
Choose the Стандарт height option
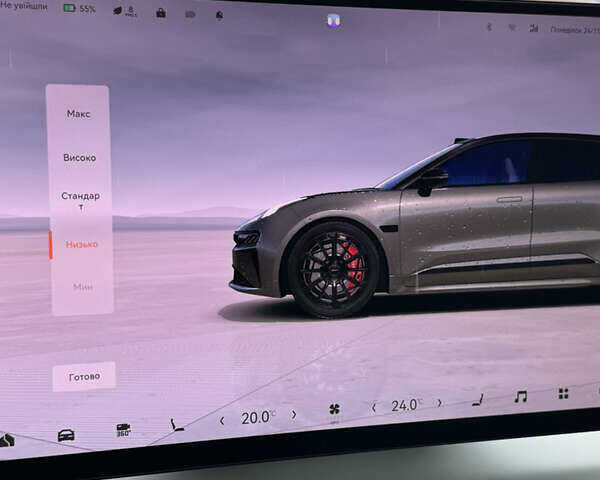click(x=81, y=201)
